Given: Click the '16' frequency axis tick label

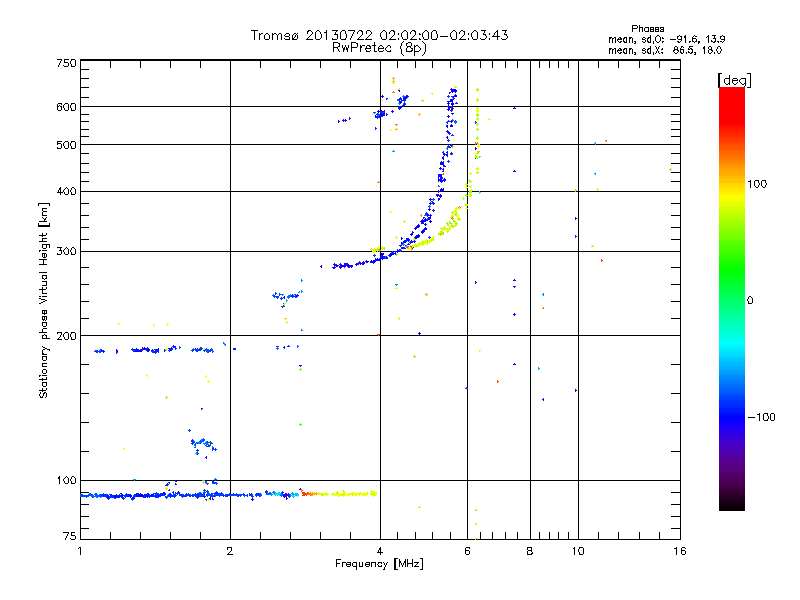Looking at the screenshot, I should tap(680, 551).
